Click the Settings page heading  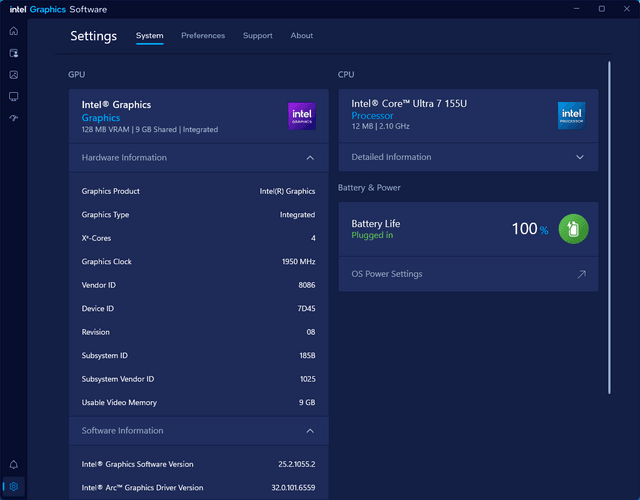tap(93, 36)
